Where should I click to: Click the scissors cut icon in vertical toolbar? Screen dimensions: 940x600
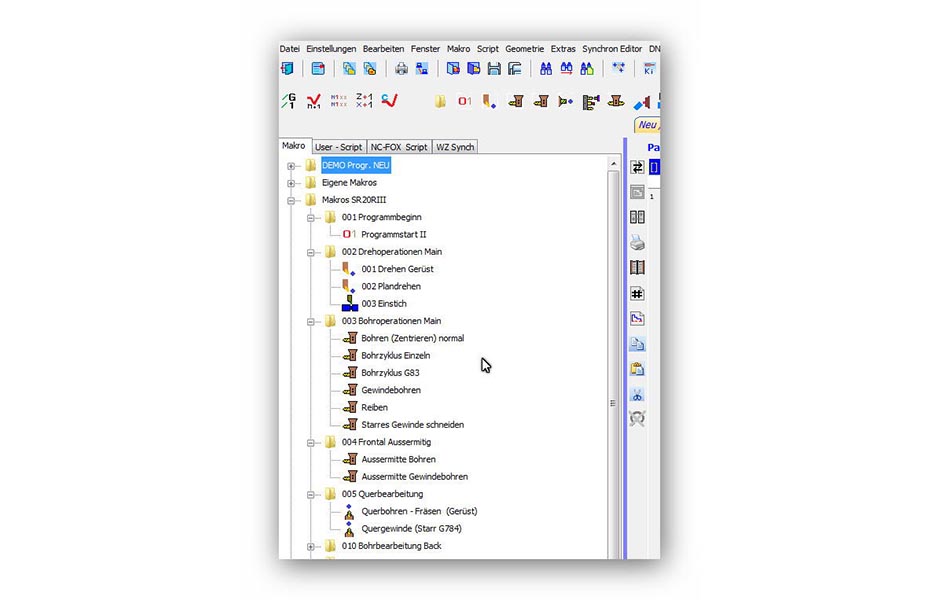click(637, 395)
